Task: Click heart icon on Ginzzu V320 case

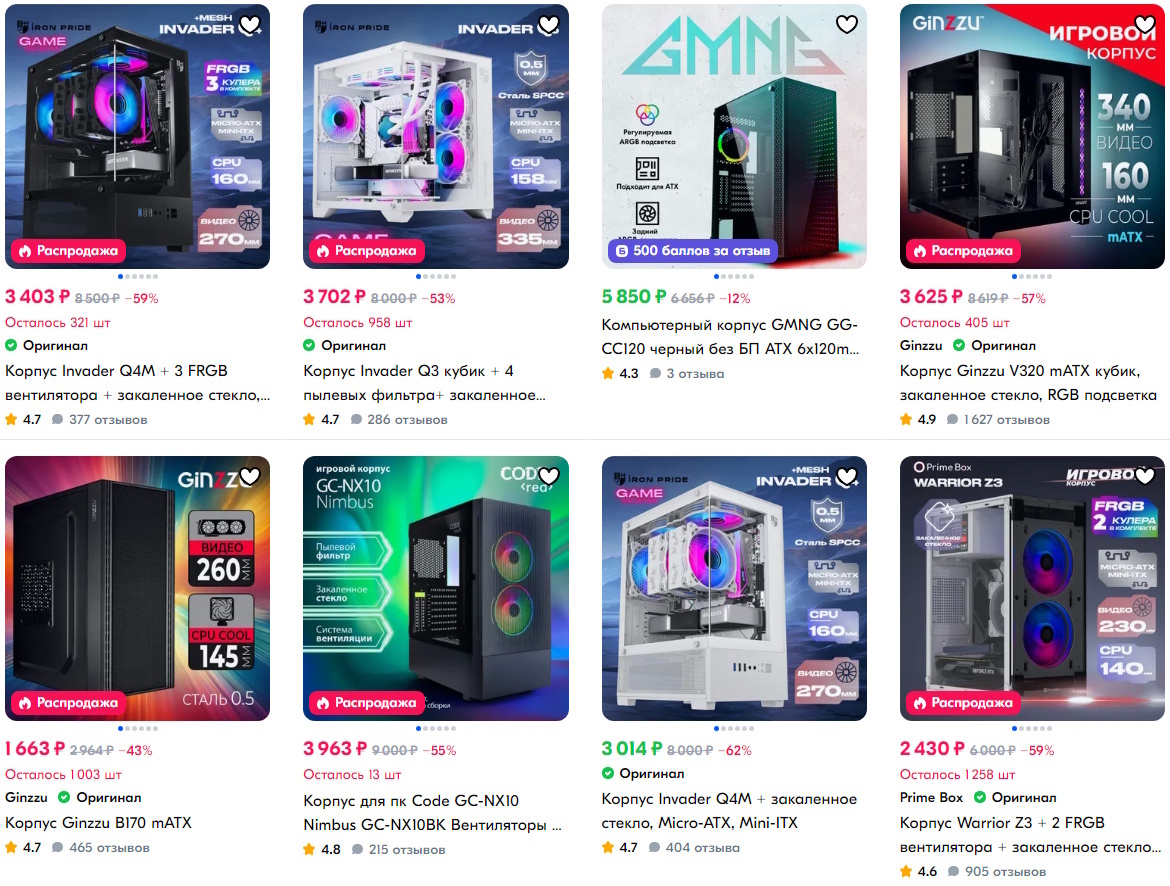Action: pos(1145,25)
